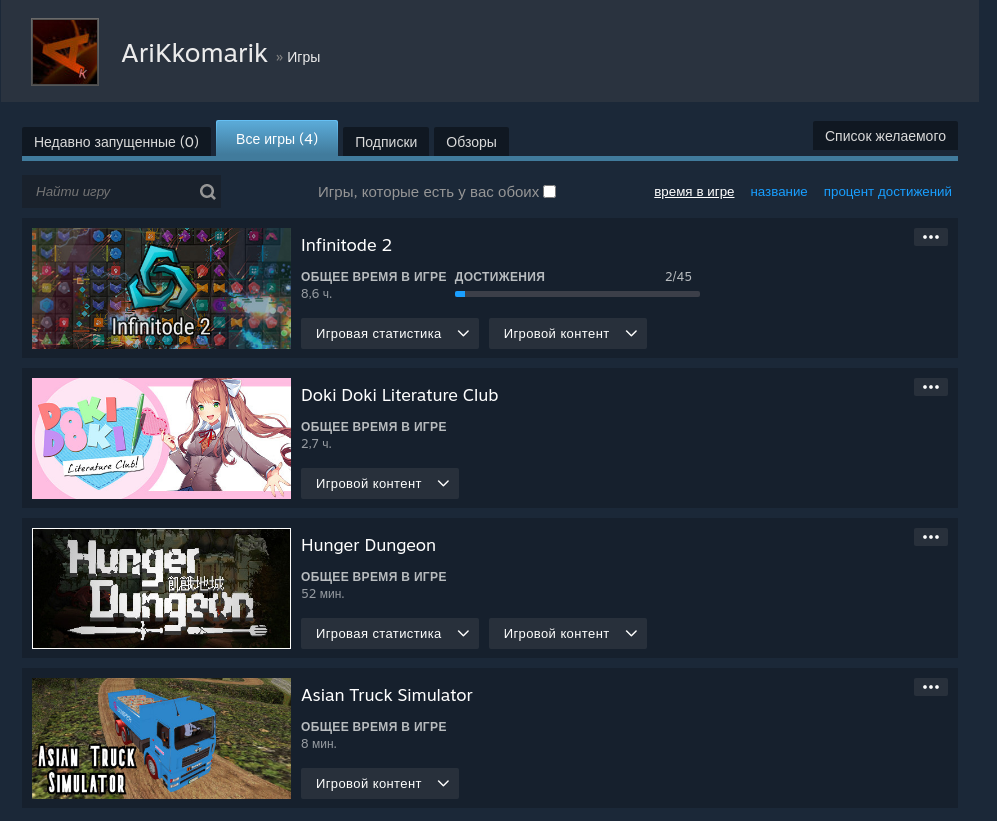Screen dimensions: 997x821
Task: Expand Игровая статистика under Infinitode 2
Action: click(390, 334)
